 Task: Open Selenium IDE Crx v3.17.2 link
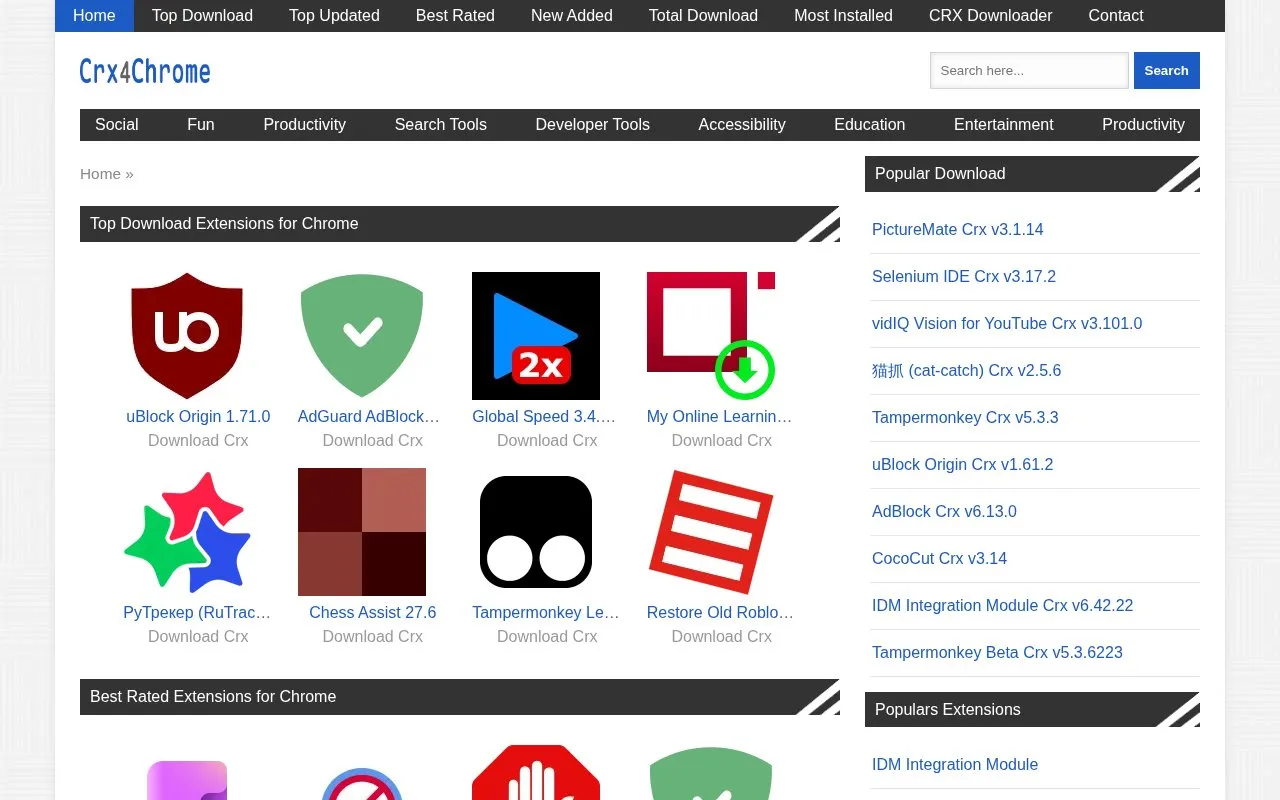pyautogui.click(x=964, y=277)
